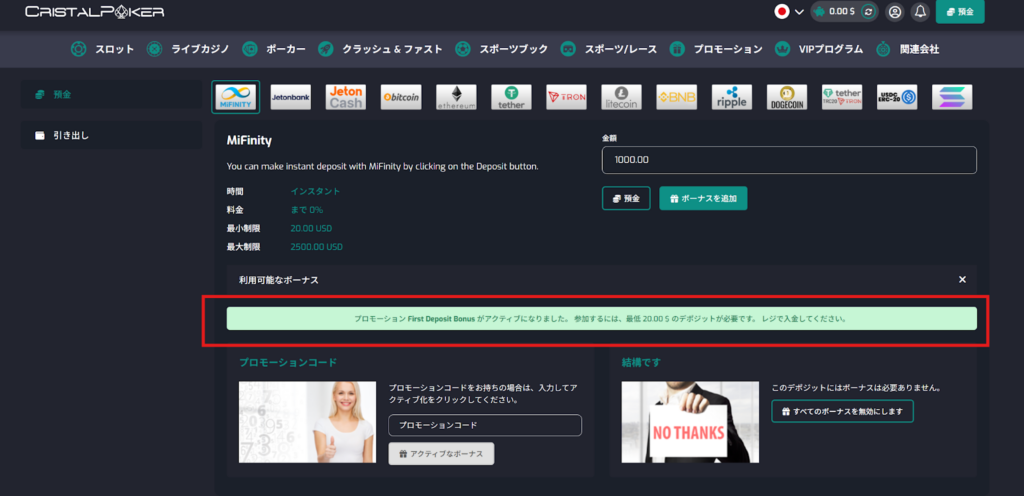Pick the Bitcoin deposit option

click(x=401, y=97)
